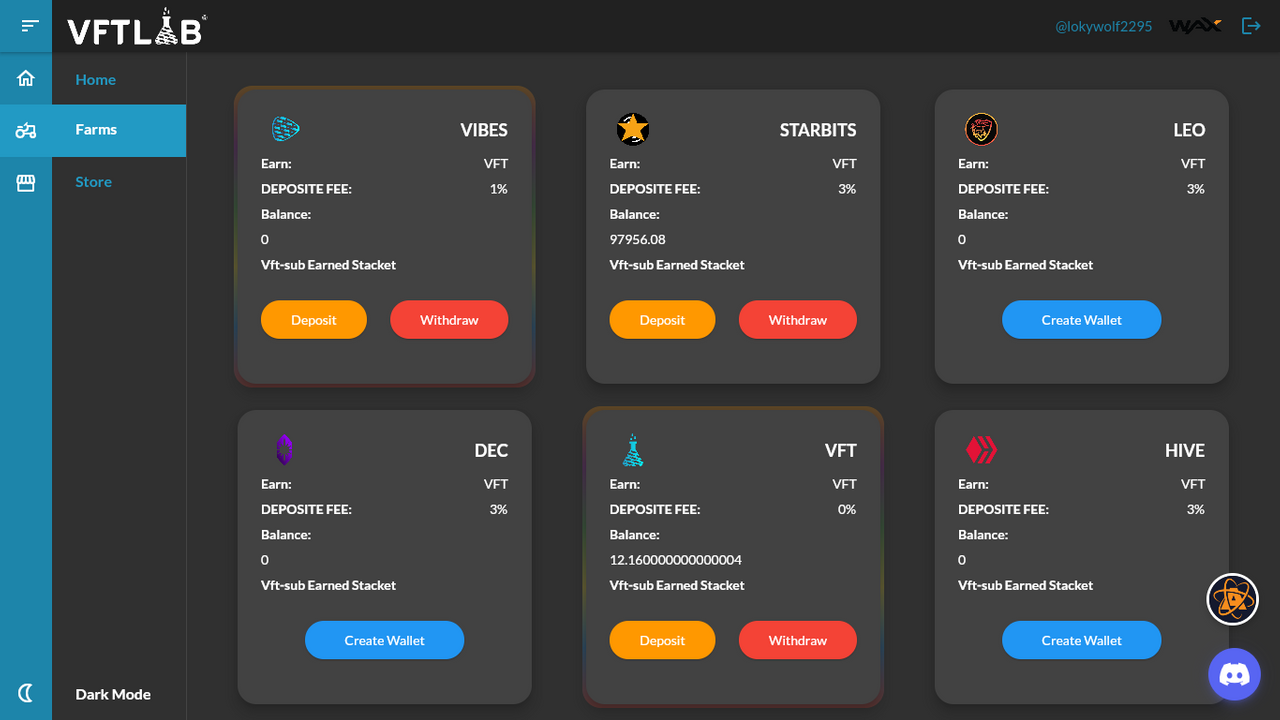1280x720 pixels.
Task: Create Wallet for the HIVE farm
Action: (x=1082, y=640)
